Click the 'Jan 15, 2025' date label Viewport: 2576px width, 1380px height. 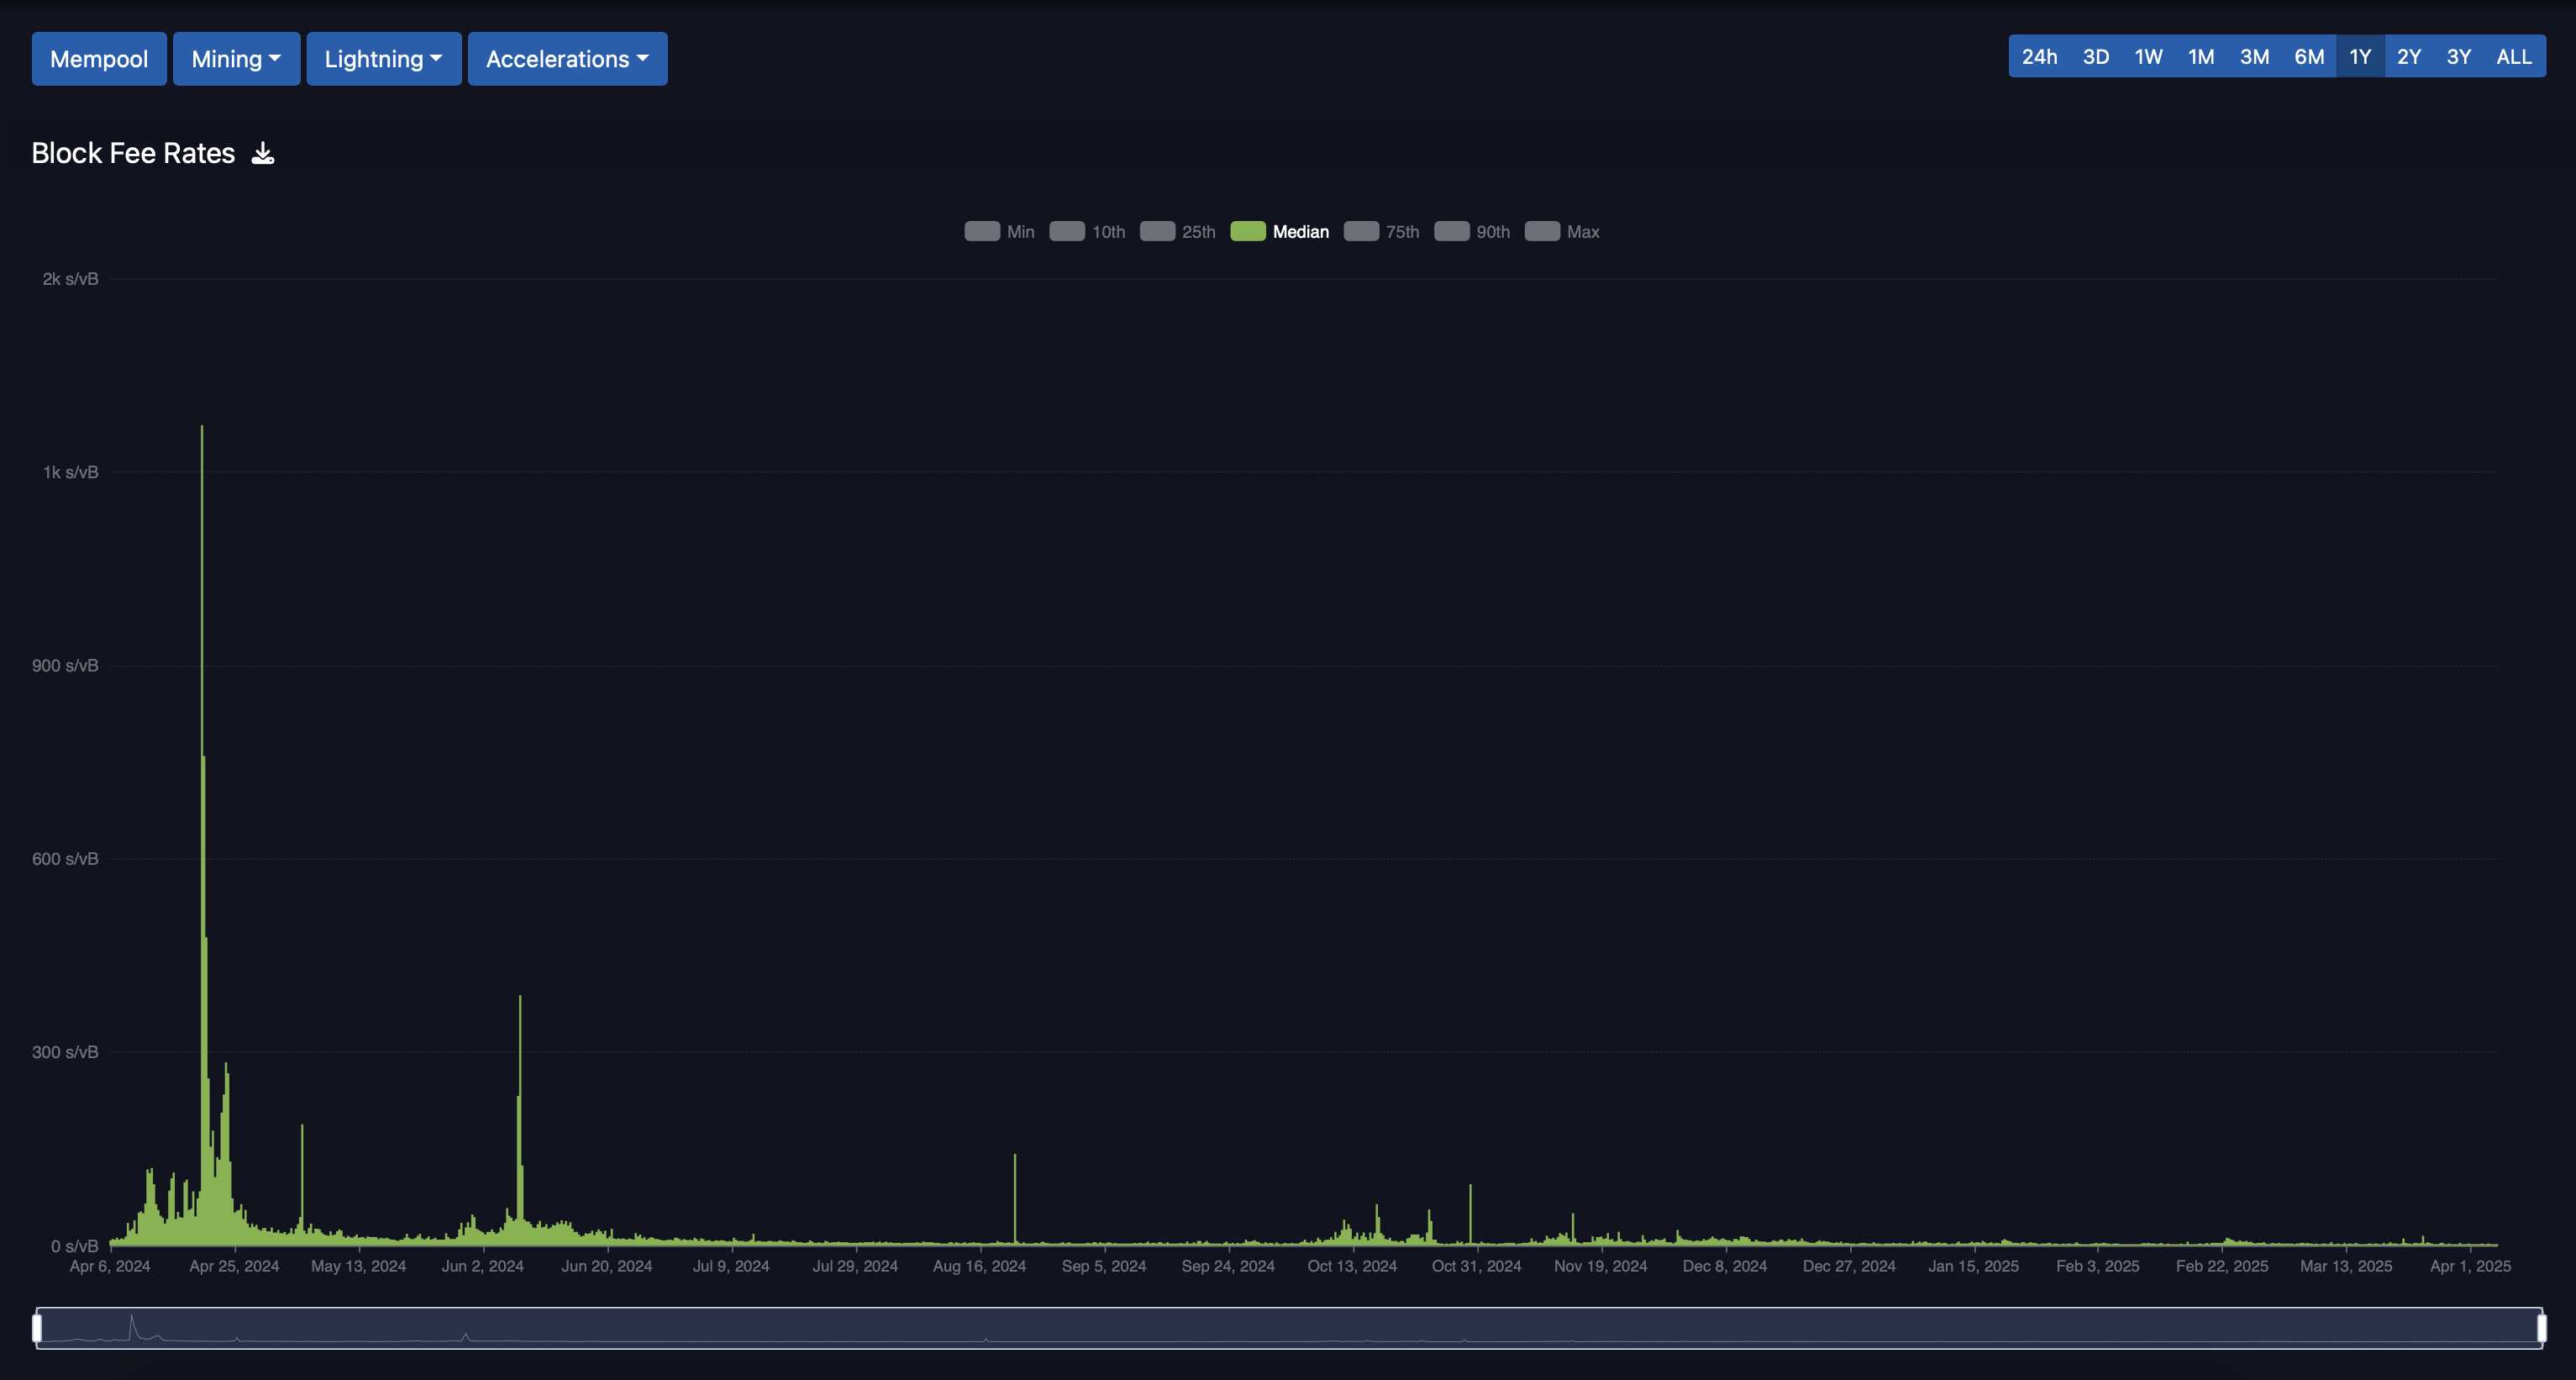pyautogui.click(x=1974, y=1266)
